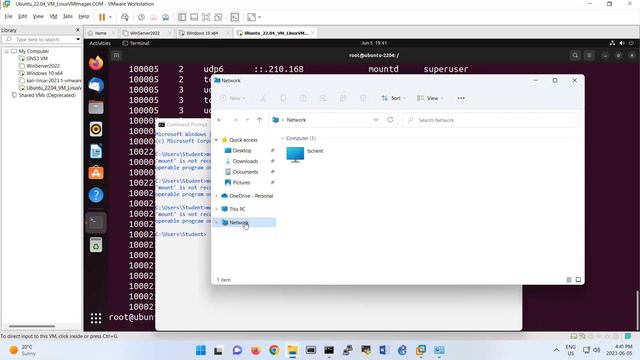This screenshot has width=640, height=360.
Task: Open Thunderbird mail in the Ubuntu dock
Action: (x=96, y=85)
